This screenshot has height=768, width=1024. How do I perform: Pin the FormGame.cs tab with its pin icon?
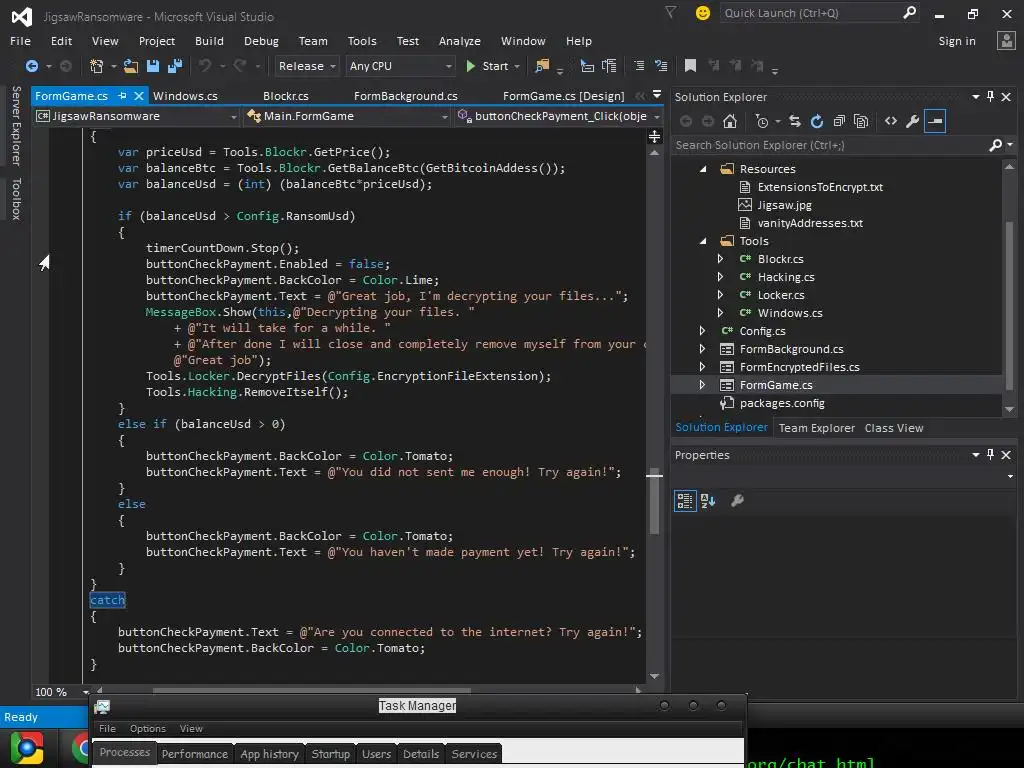122,96
